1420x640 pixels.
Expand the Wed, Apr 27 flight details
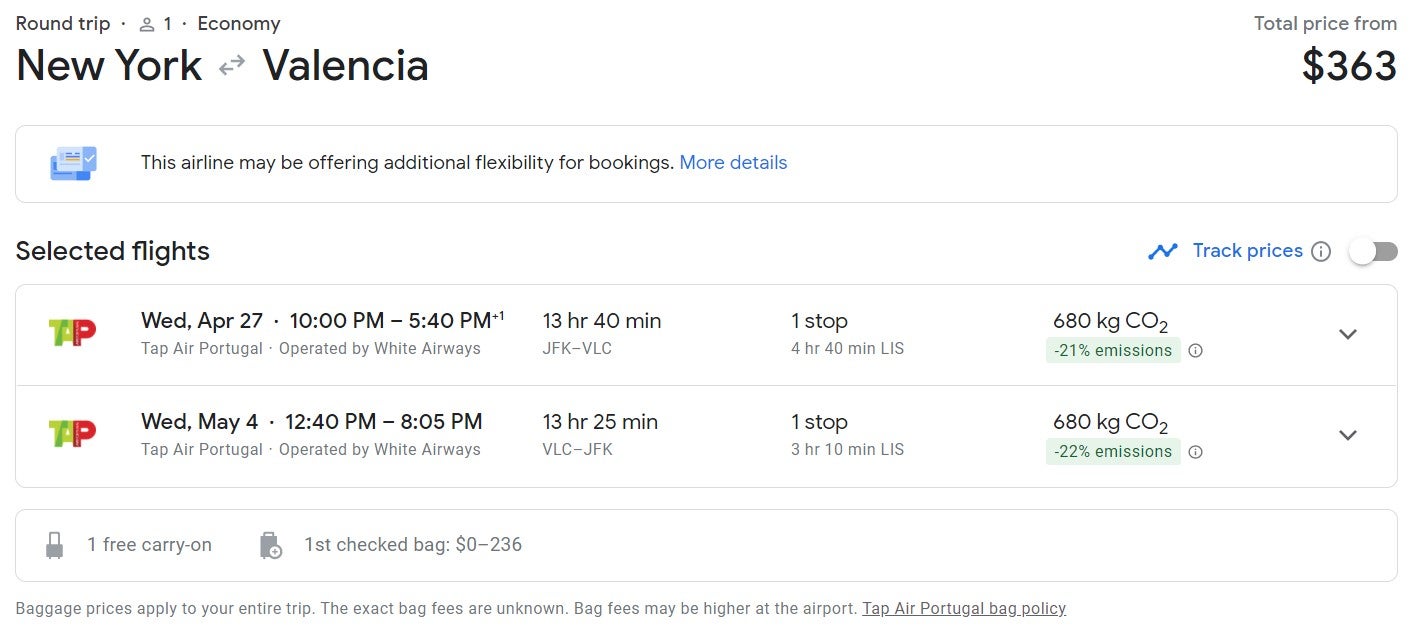tap(1348, 334)
